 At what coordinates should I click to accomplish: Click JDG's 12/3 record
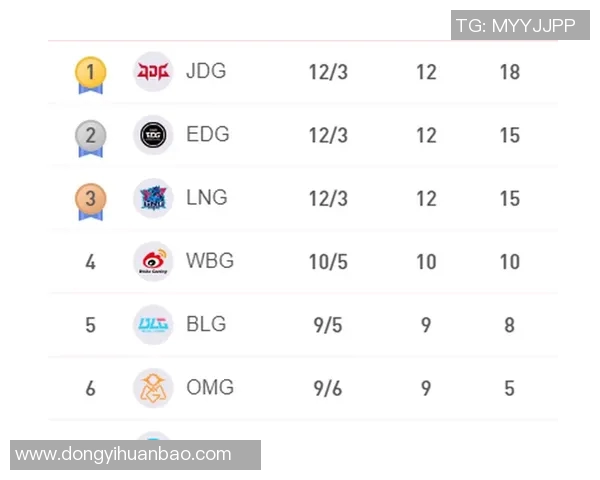click(x=328, y=72)
